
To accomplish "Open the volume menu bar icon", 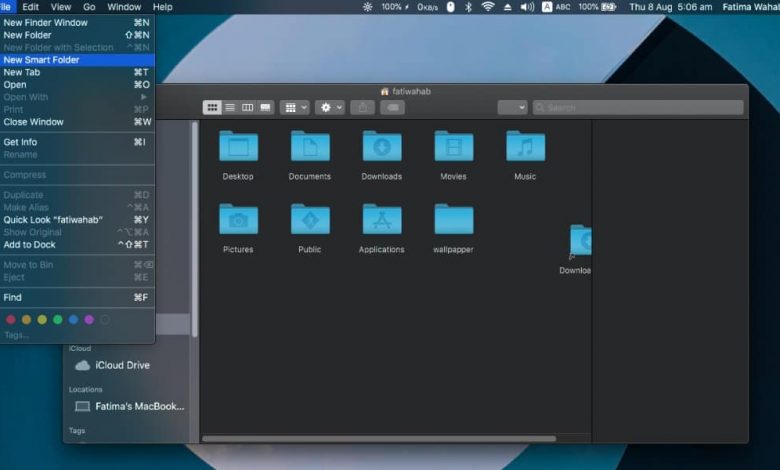I will [527, 7].
